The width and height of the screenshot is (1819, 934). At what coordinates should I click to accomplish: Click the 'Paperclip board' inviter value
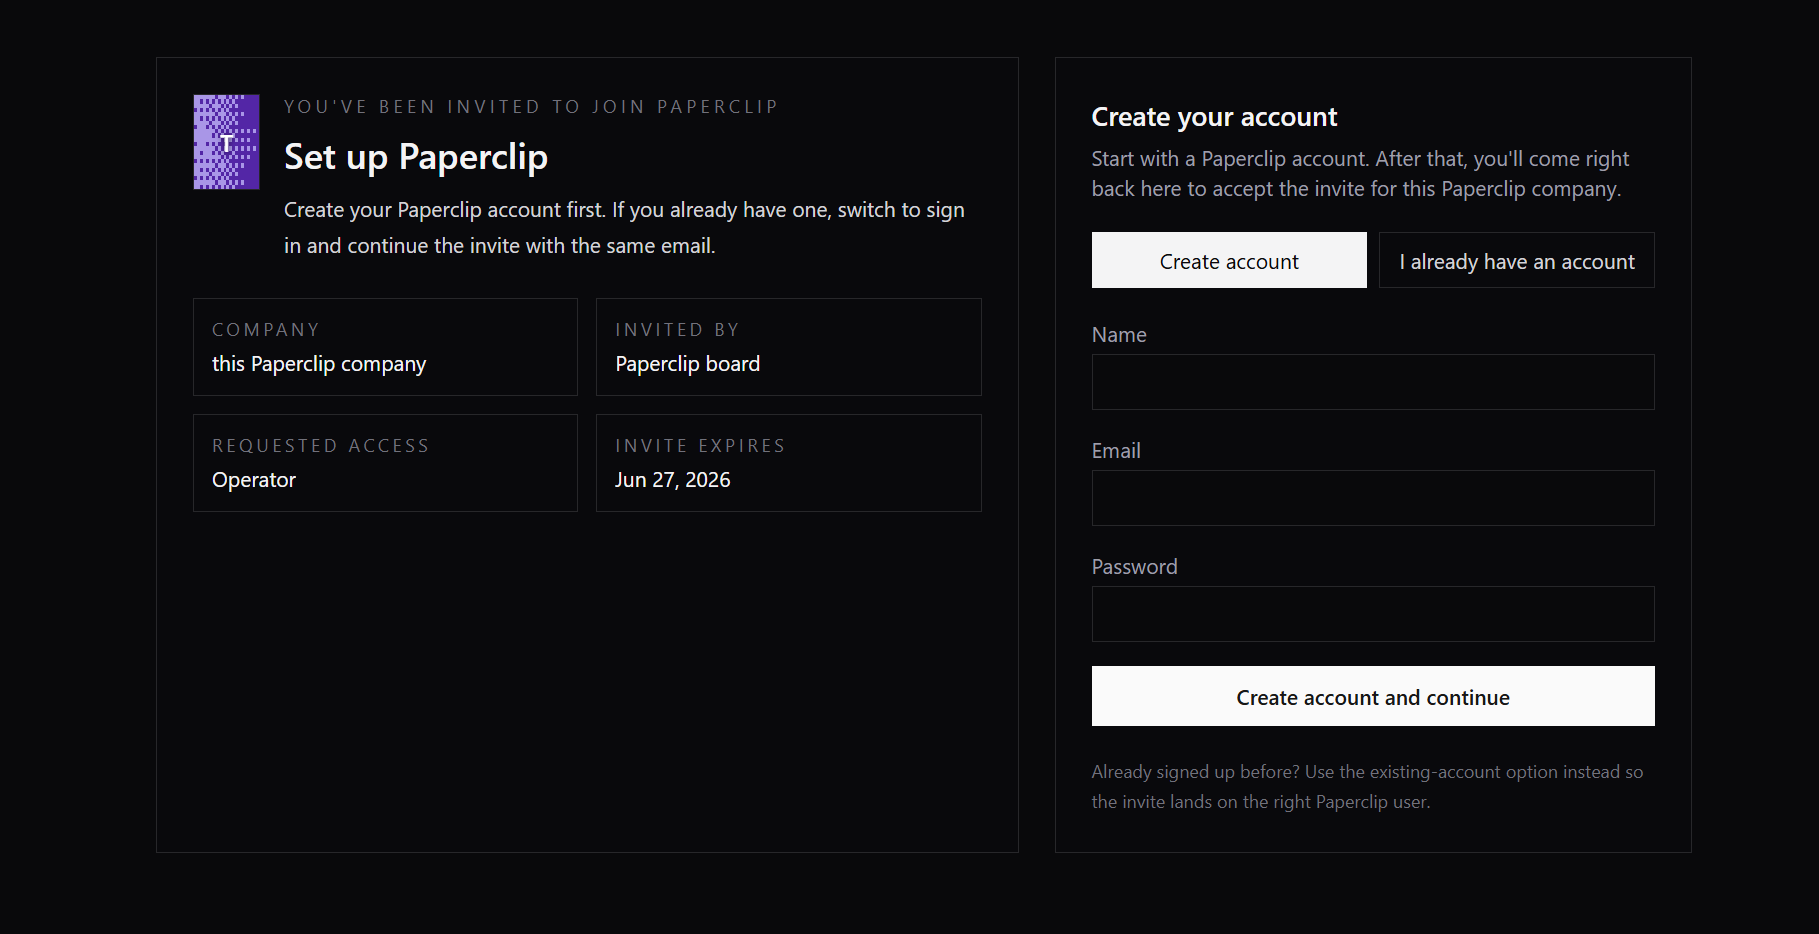point(688,364)
